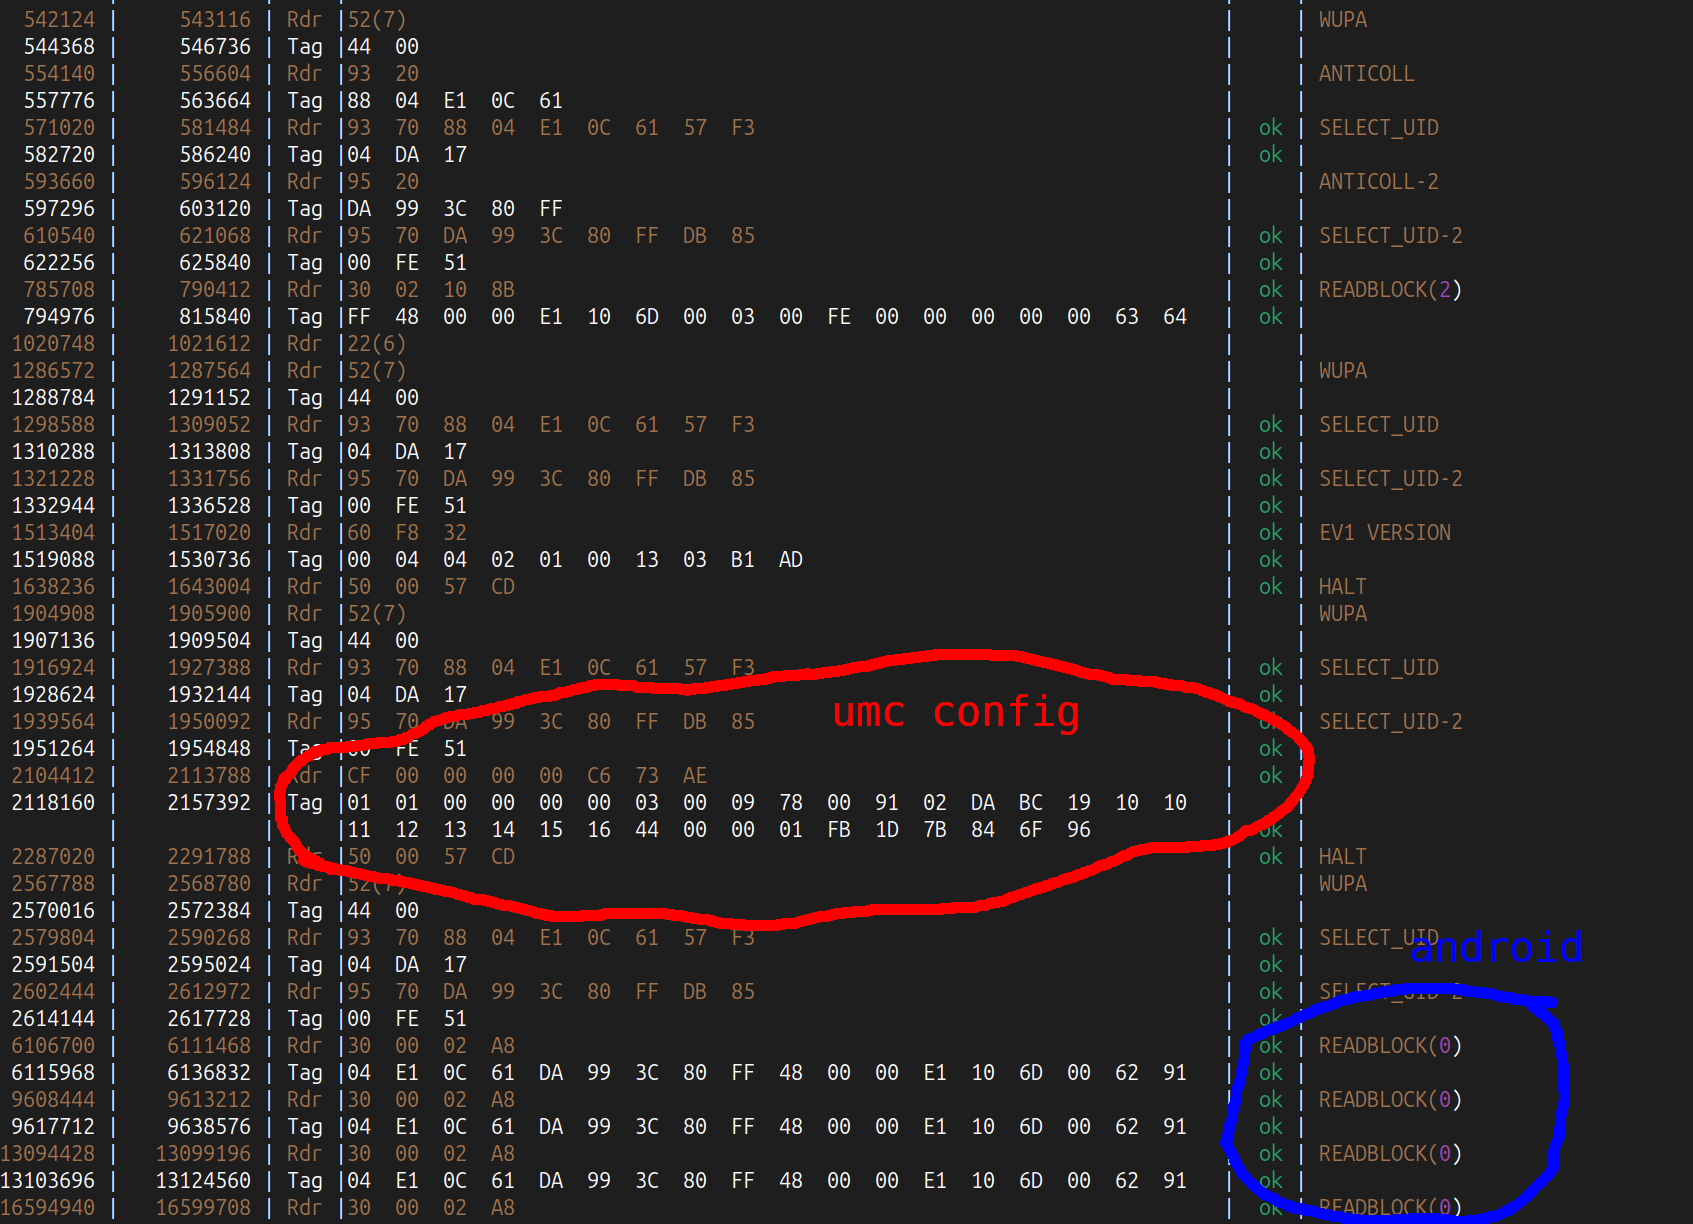Select the BC byte in row 2118160
Screen dimensions: 1693x1224
coord(1031,803)
